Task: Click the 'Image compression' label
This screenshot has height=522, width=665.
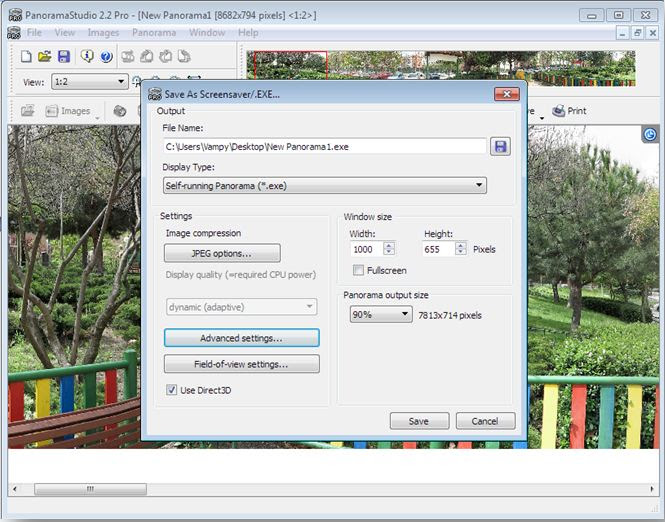Action: (x=203, y=233)
